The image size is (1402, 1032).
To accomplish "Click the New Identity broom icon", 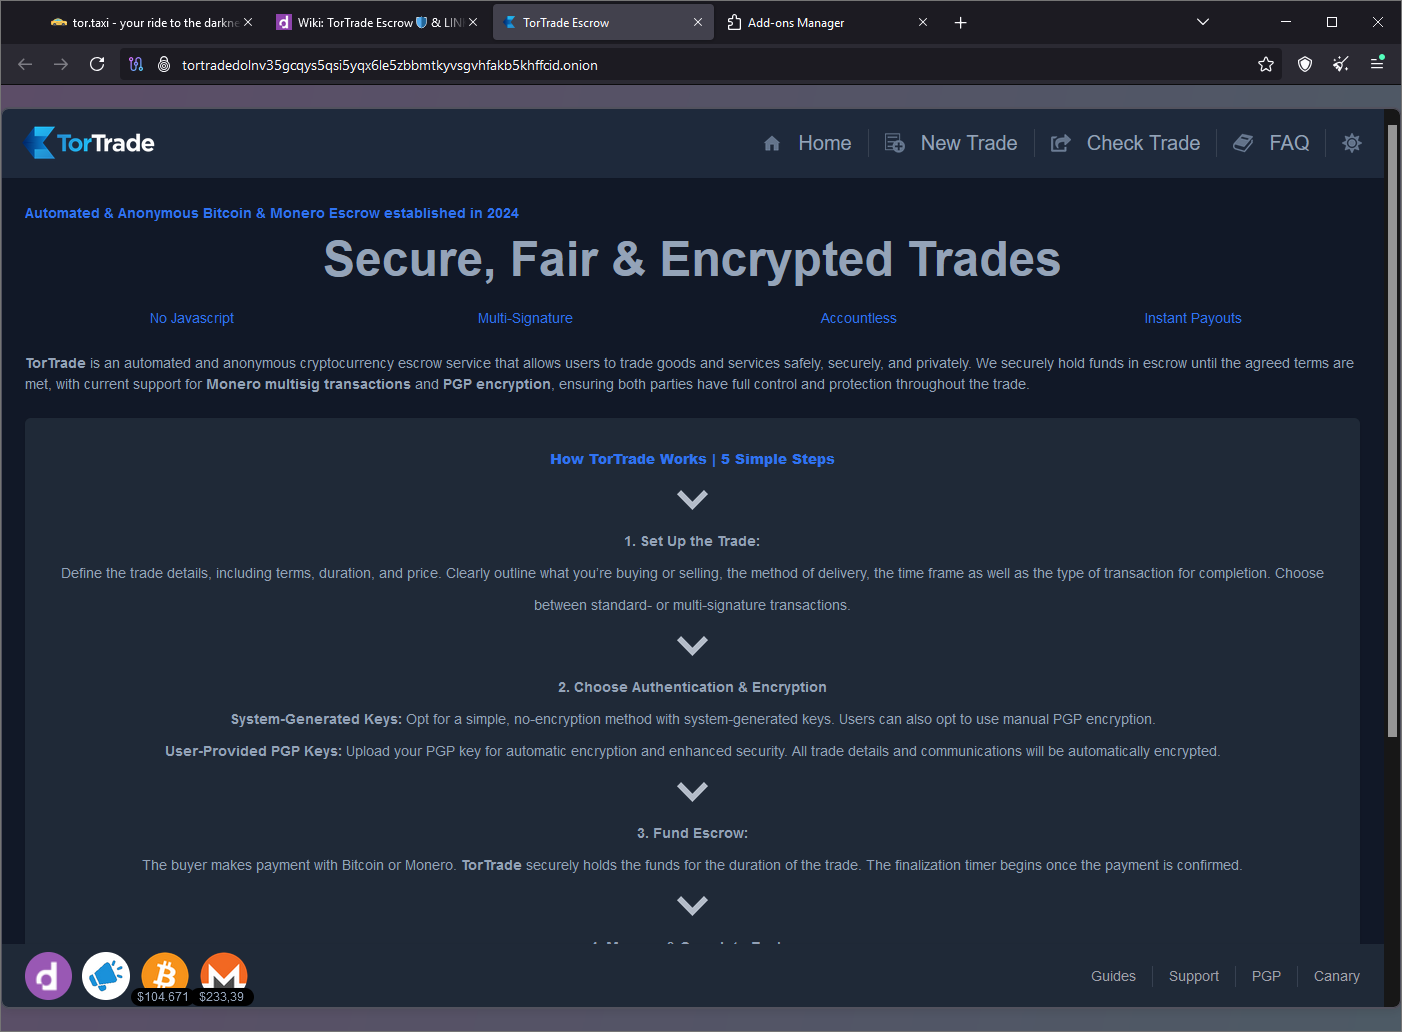I will pyautogui.click(x=1341, y=64).
